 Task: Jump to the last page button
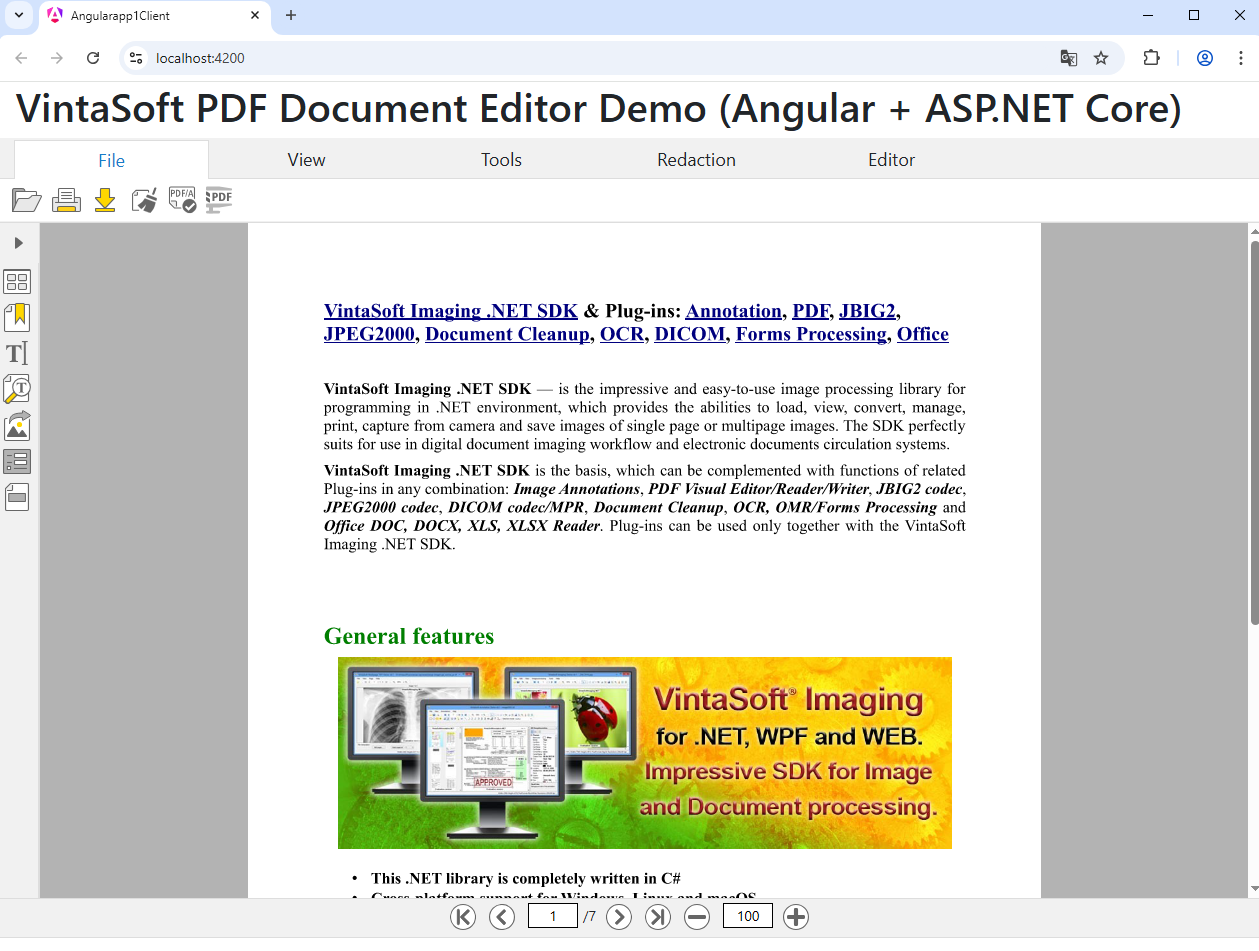[x=658, y=916]
